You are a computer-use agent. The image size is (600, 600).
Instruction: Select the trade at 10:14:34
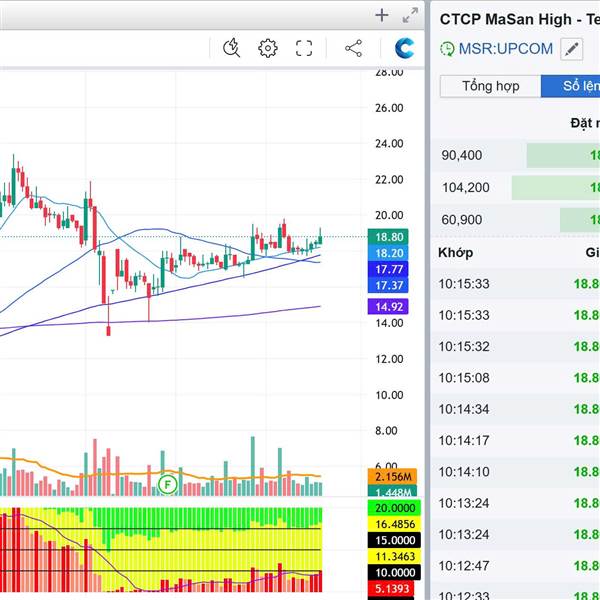(516, 409)
